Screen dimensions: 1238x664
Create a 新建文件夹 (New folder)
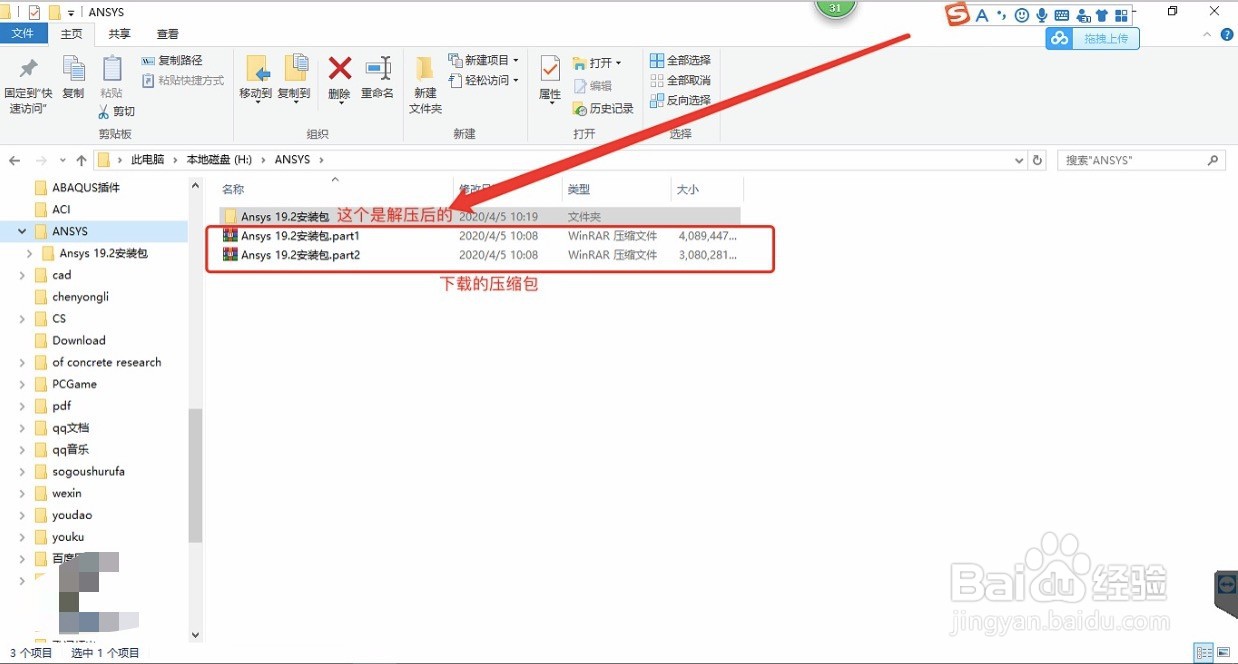click(x=425, y=84)
